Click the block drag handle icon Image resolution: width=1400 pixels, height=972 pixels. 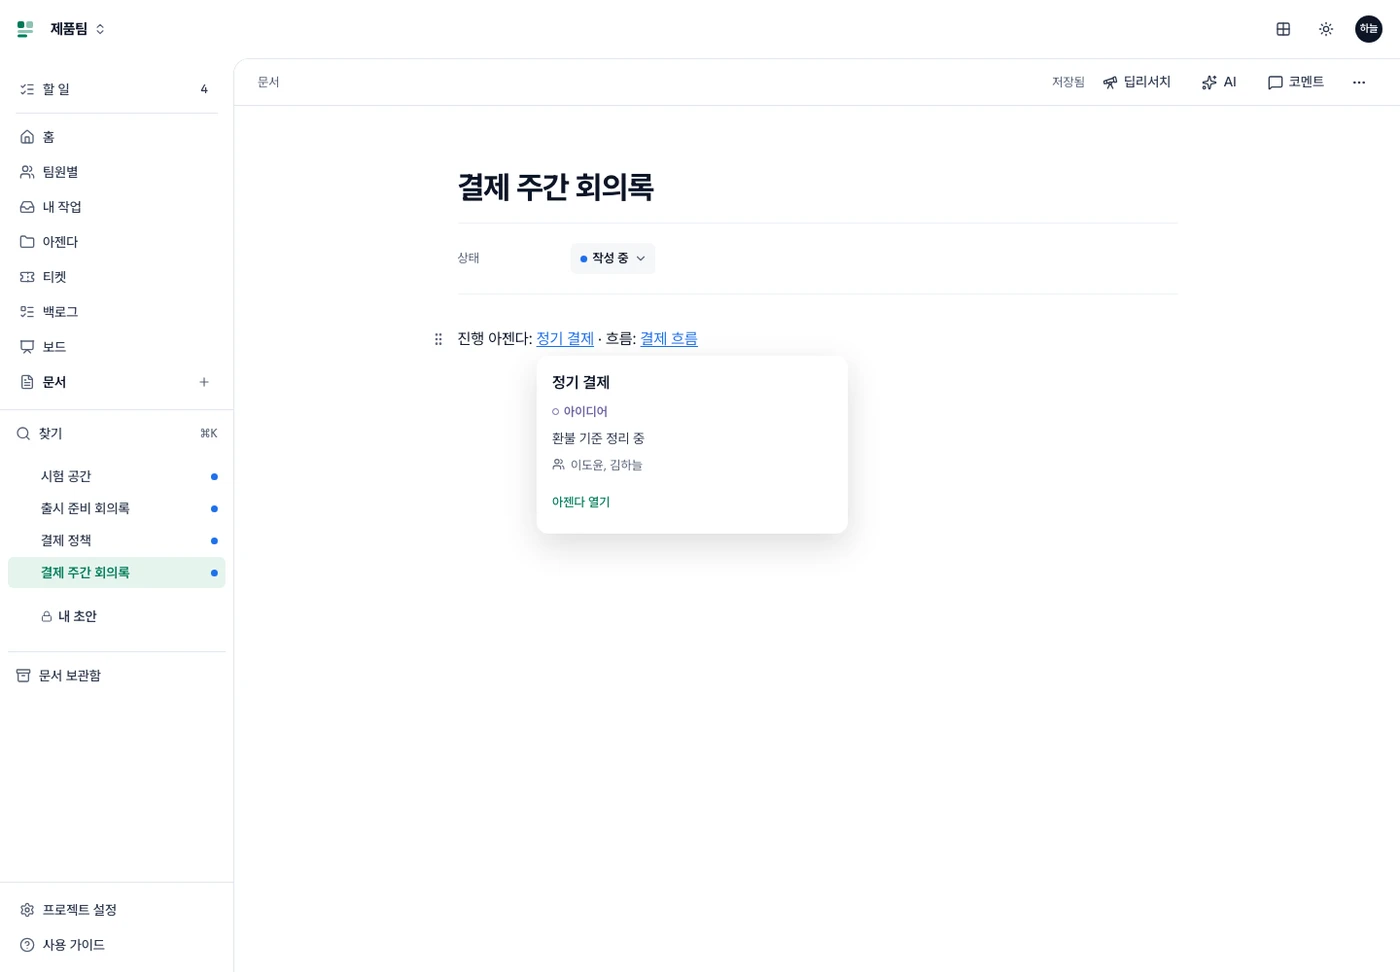[438, 339]
